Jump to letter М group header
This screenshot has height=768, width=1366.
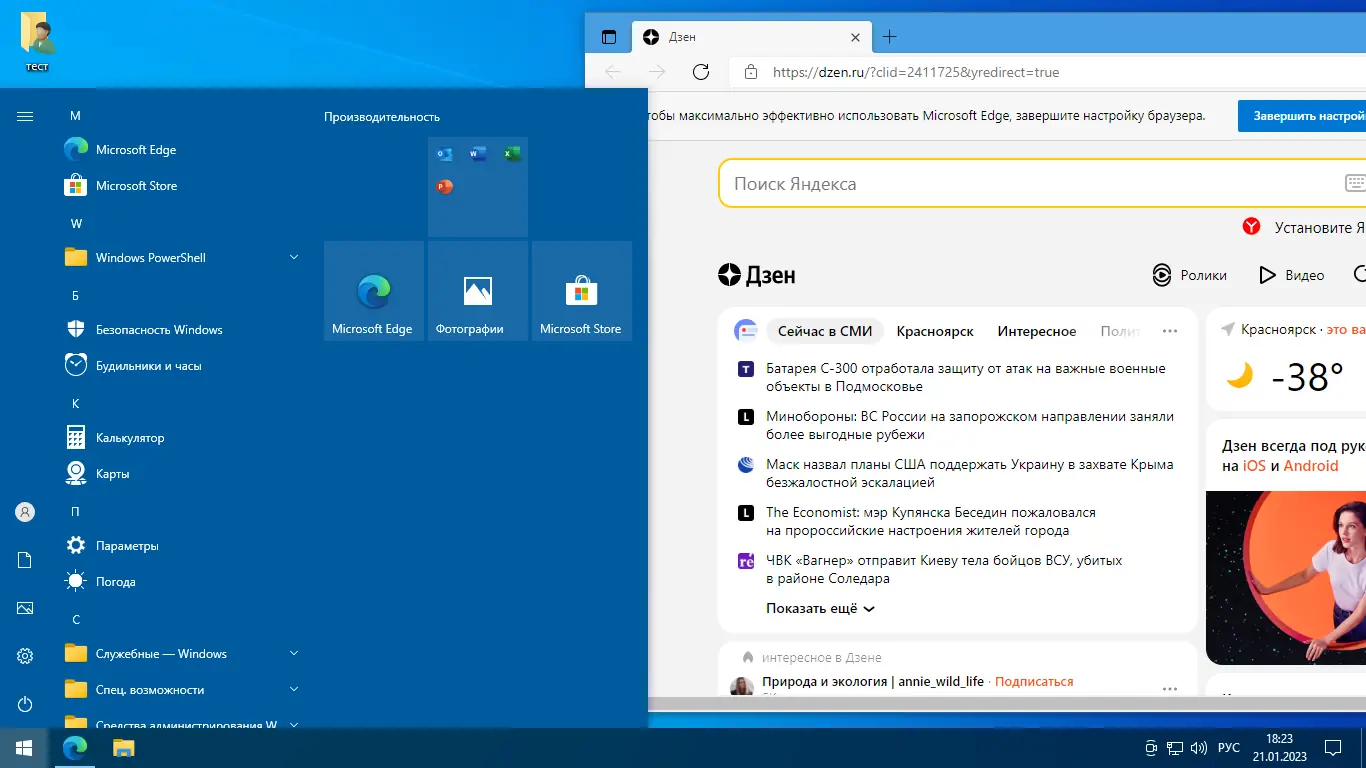(75, 116)
